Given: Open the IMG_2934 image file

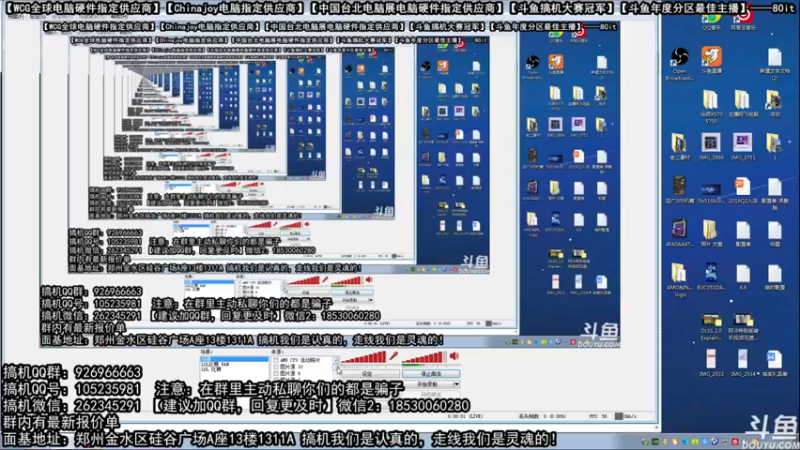Looking at the screenshot, I should coord(742,363).
